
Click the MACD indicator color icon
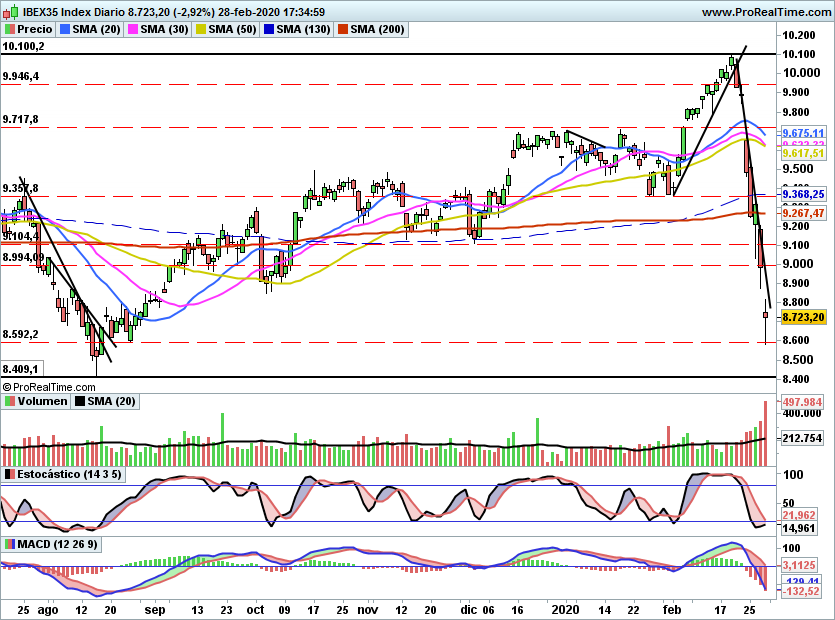pyautogui.click(x=9, y=545)
